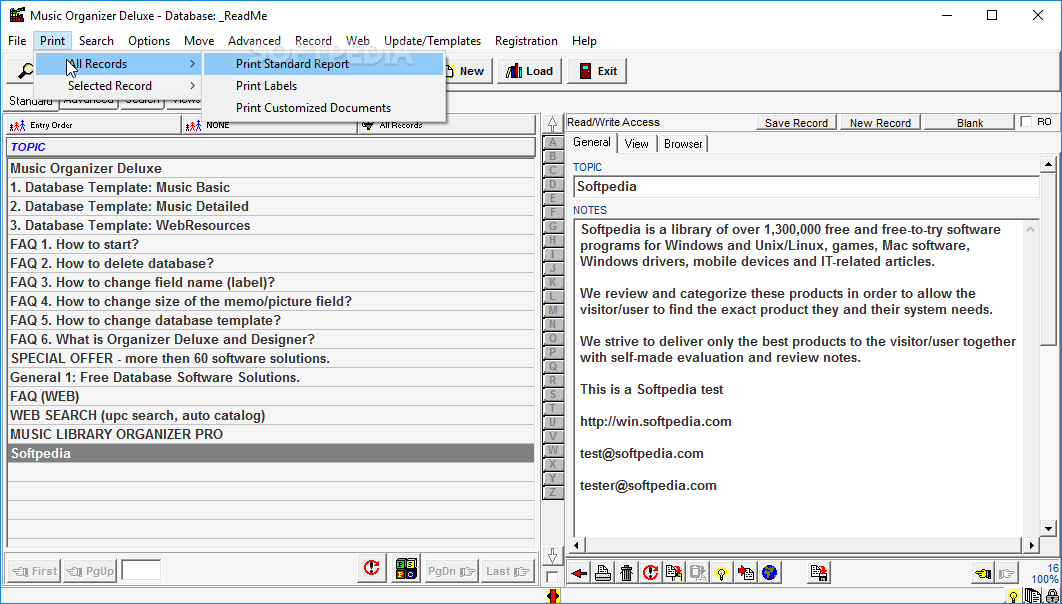Image resolution: width=1062 pixels, height=604 pixels.
Task: Select row 'FAQ 1. How to start?'
Action: (x=271, y=244)
